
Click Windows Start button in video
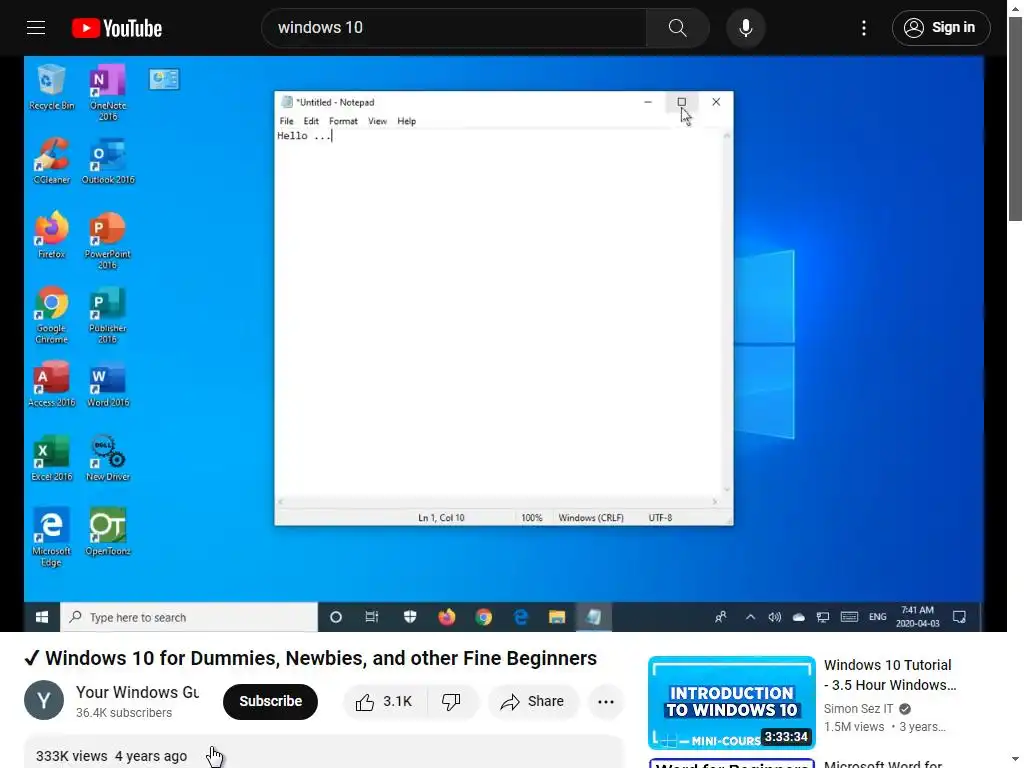tap(42, 617)
